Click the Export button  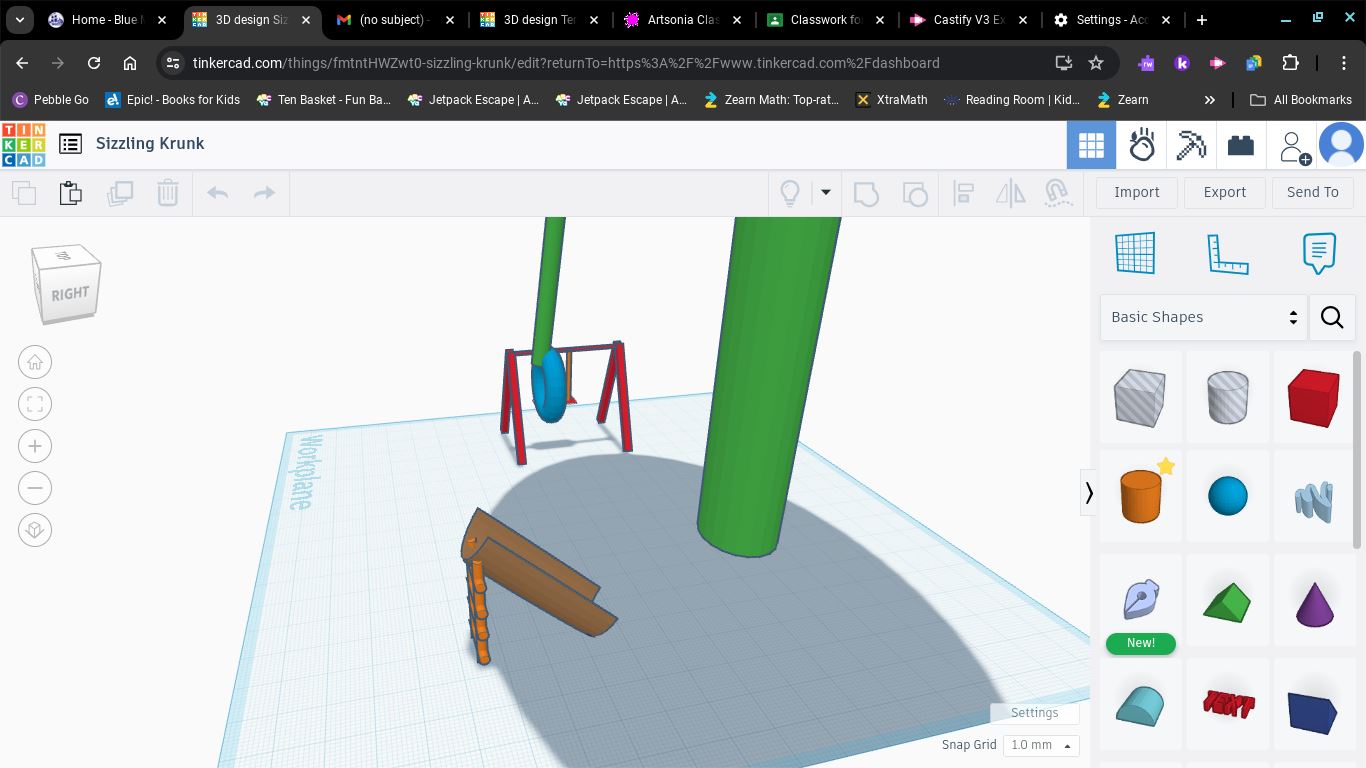pyautogui.click(x=1224, y=192)
